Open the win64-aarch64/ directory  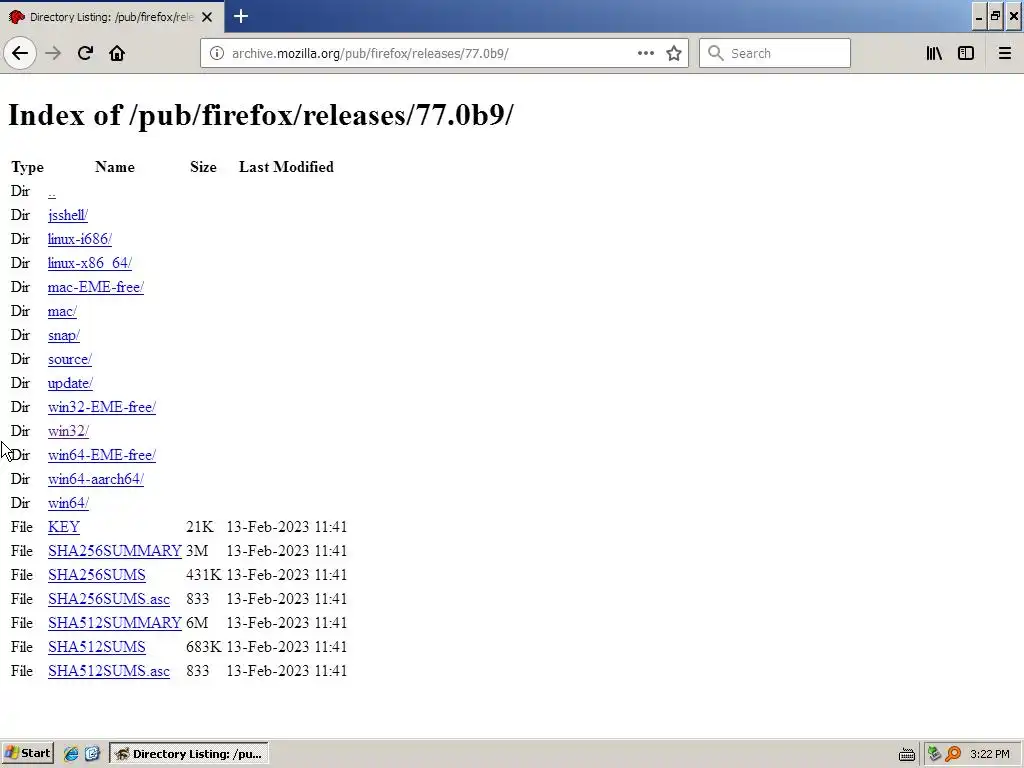tap(96, 479)
